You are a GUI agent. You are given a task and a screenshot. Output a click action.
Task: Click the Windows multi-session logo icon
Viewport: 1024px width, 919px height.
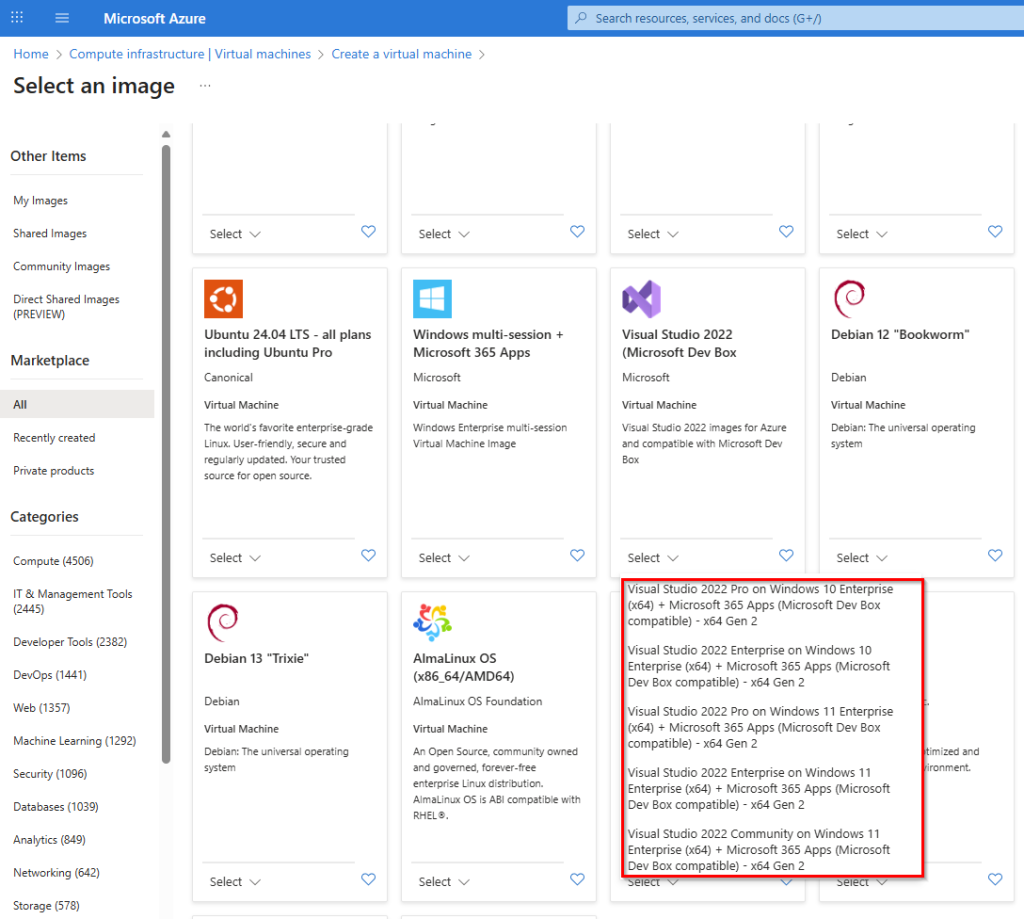point(432,299)
